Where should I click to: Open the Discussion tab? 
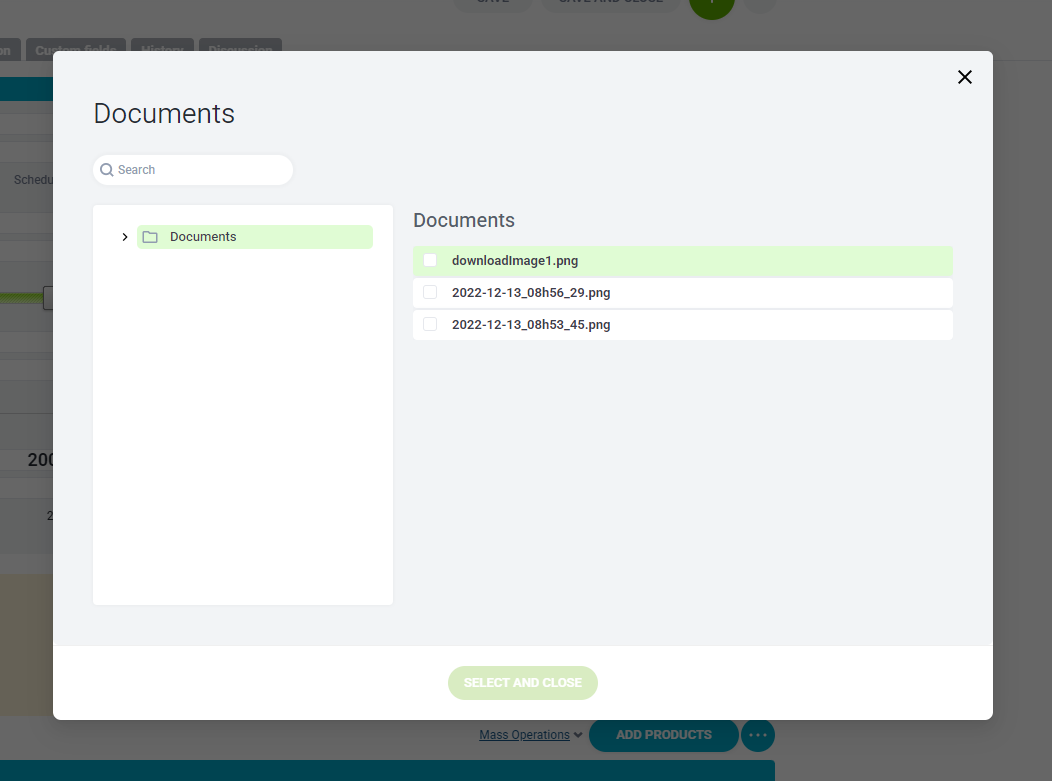(x=240, y=50)
